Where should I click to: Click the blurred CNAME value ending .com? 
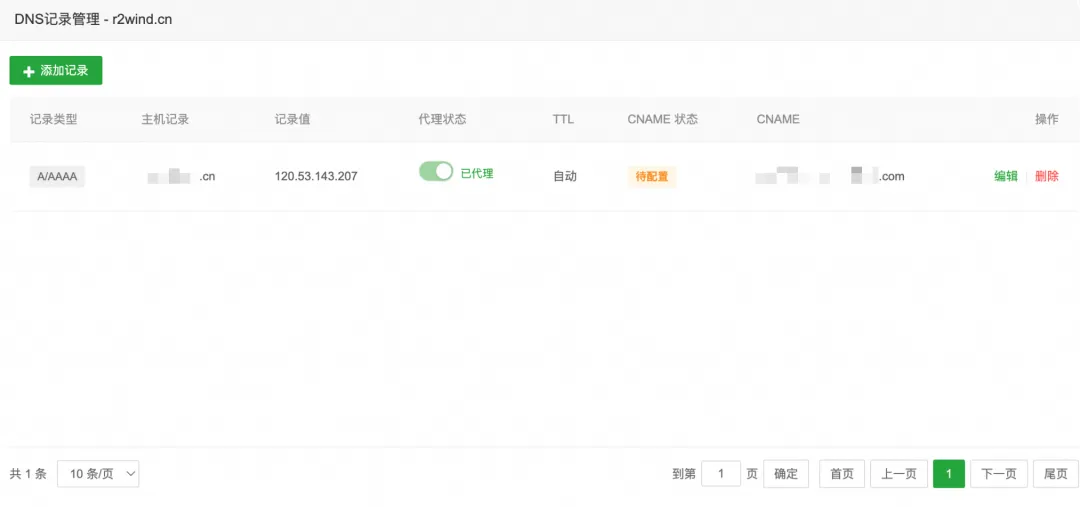tap(830, 176)
